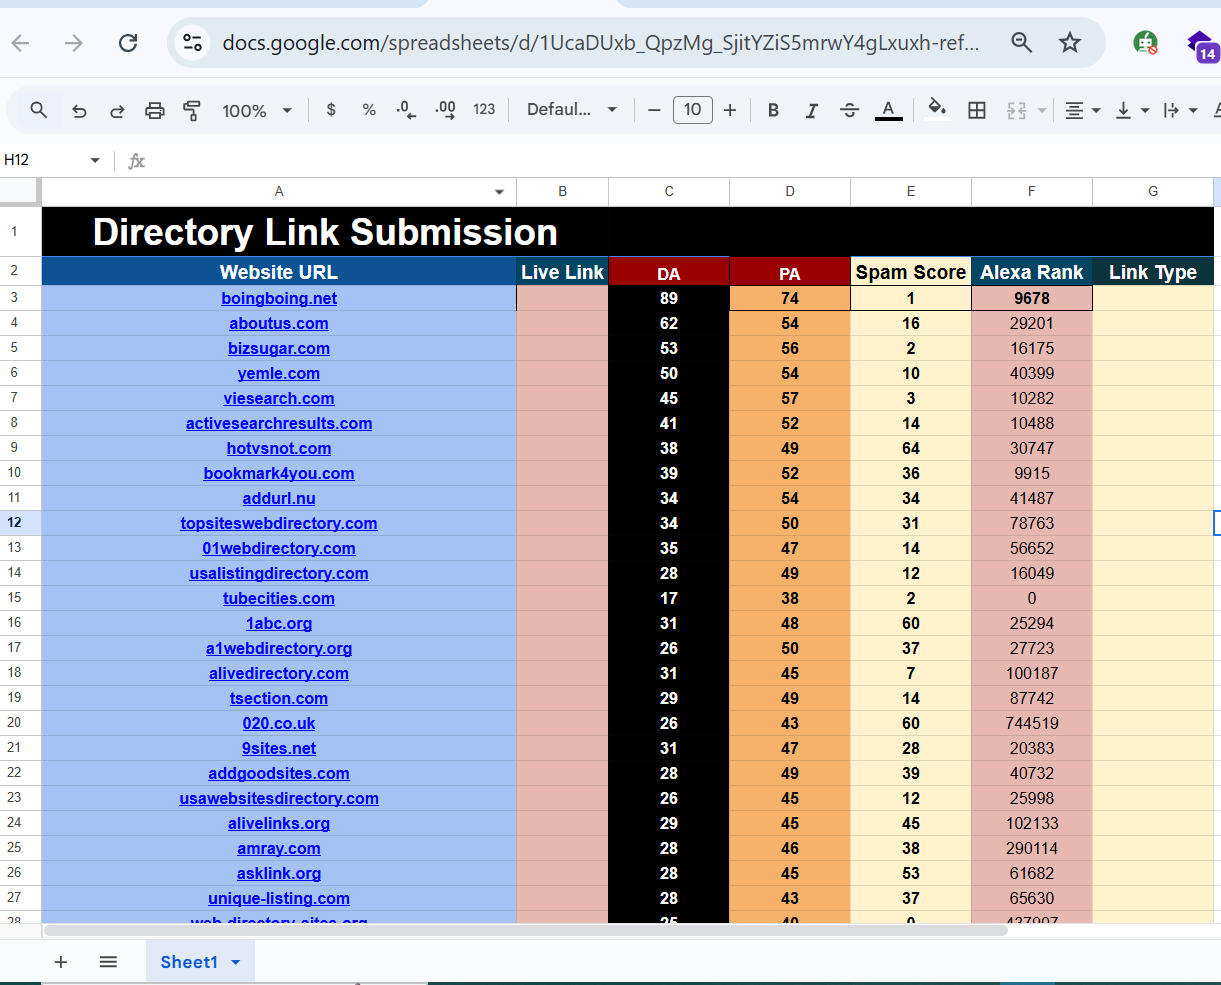This screenshot has height=985, width=1221.
Task: Toggle Italic formatting
Action: pyautogui.click(x=811, y=110)
